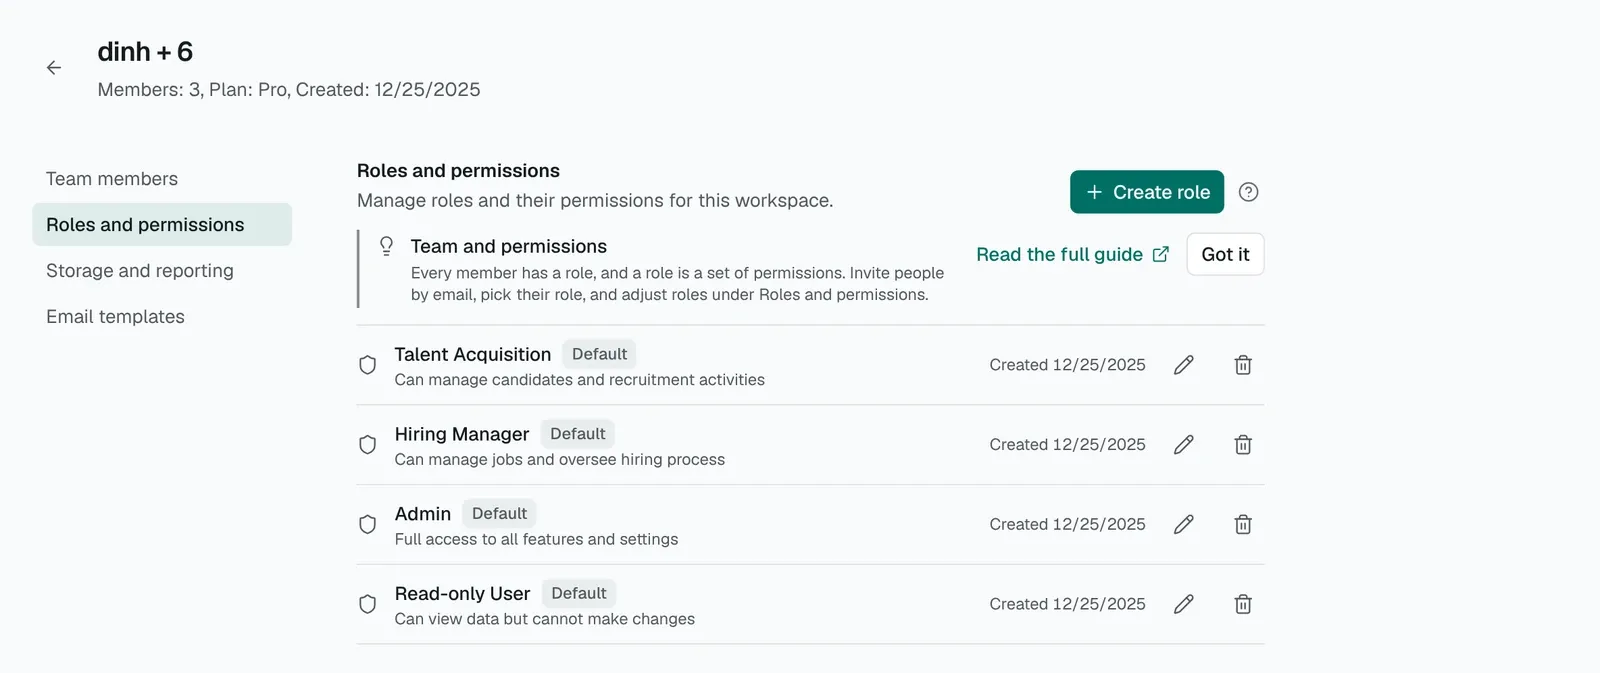Open the Team members section
The width and height of the screenshot is (1600, 673).
point(162,179)
